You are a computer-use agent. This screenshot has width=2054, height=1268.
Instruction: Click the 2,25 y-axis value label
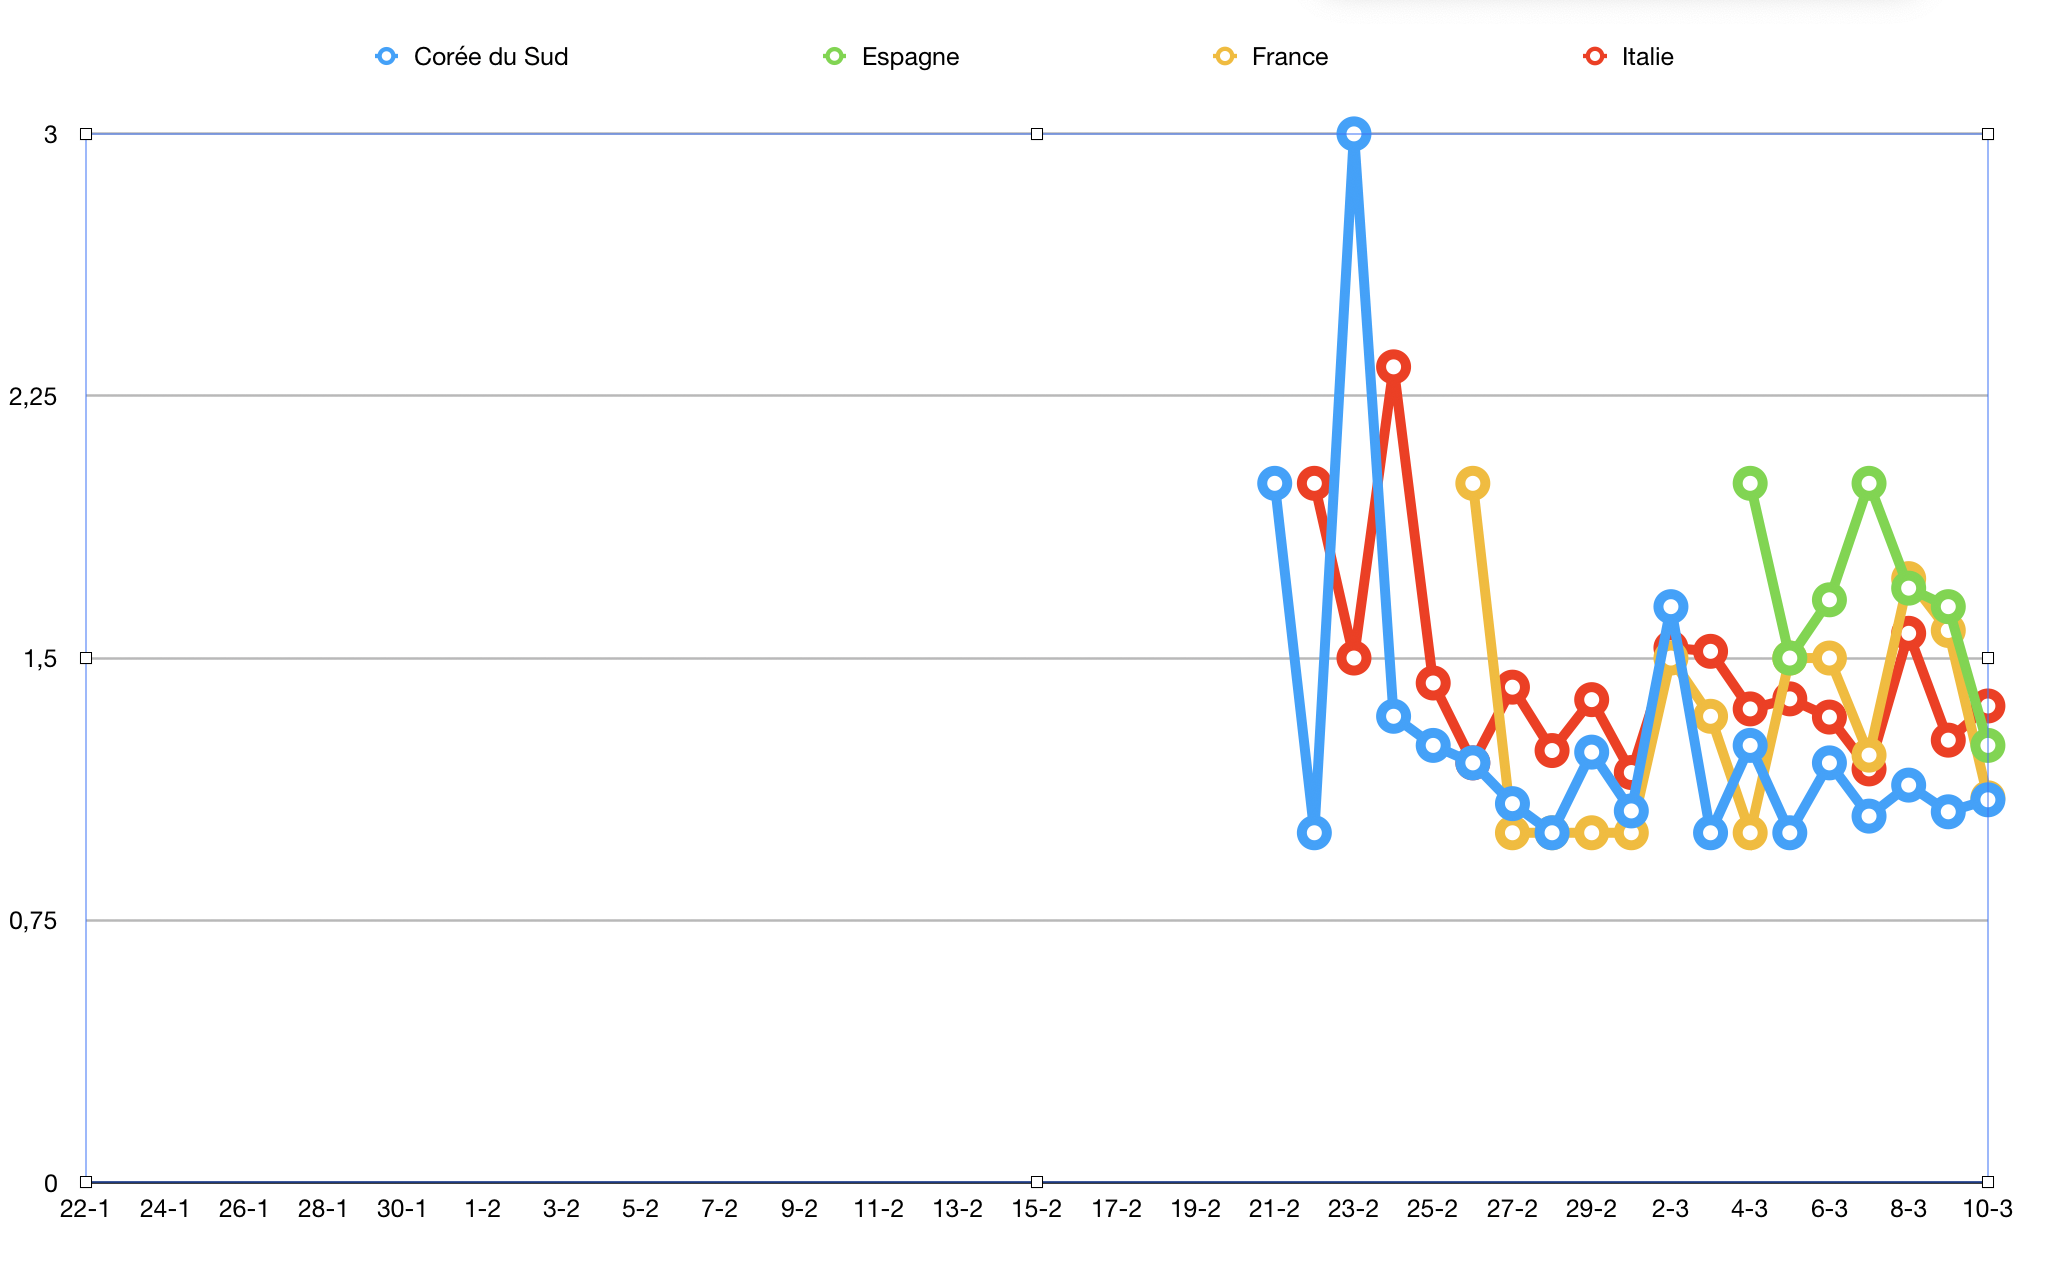click(x=33, y=397)
